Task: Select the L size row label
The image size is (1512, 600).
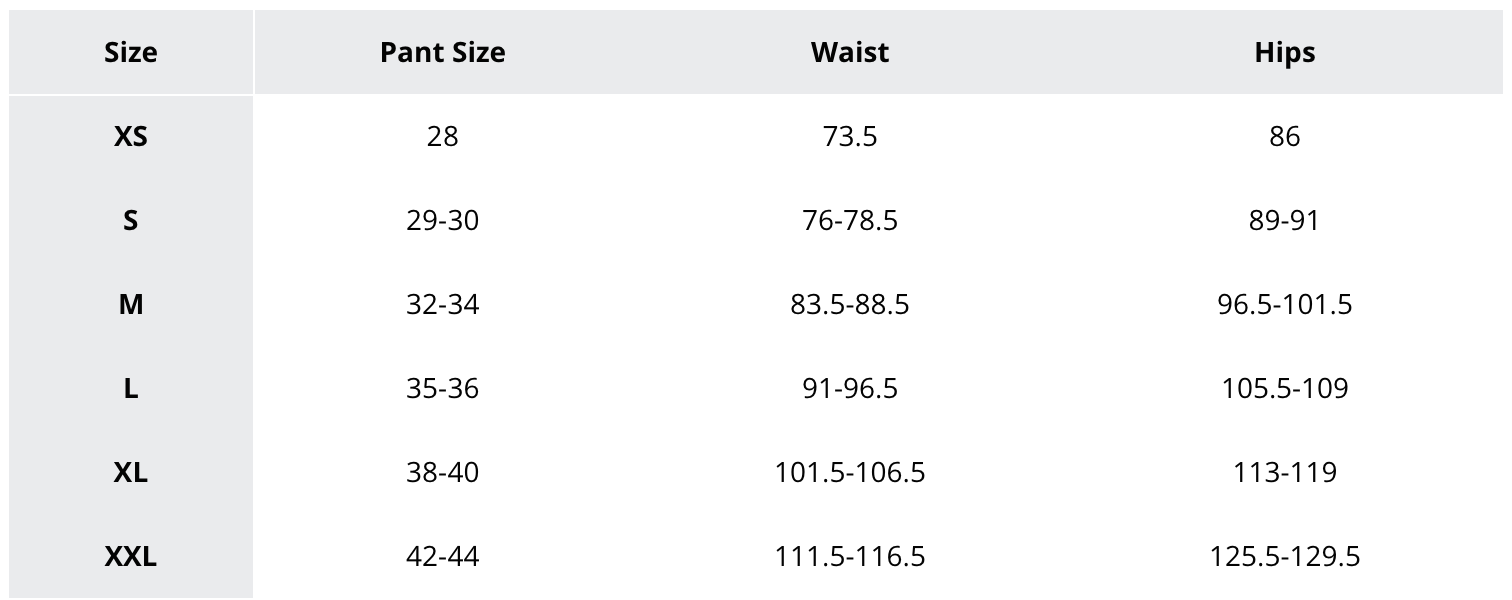Action: click(131, 388)
